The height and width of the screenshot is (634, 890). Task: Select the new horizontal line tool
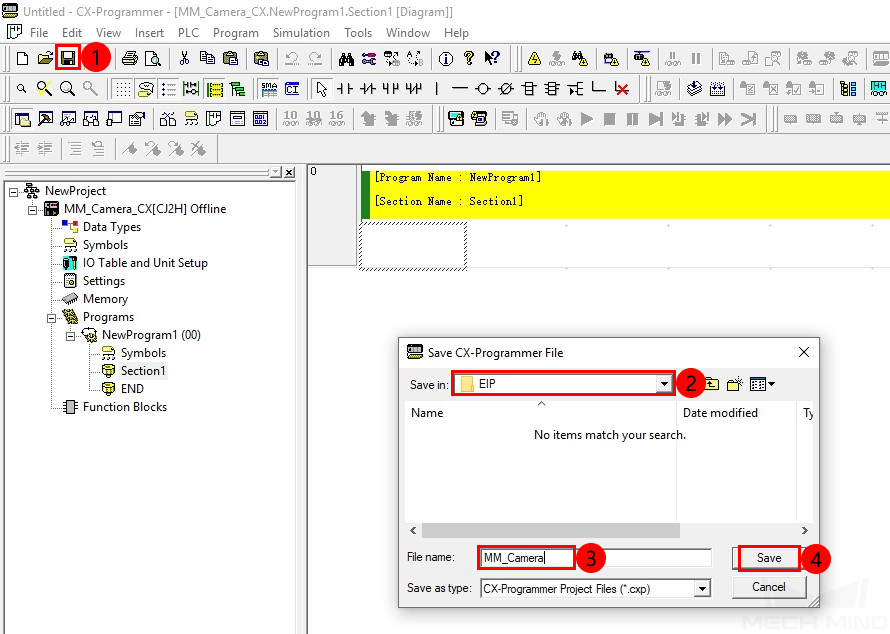click(x=460, y=89)
